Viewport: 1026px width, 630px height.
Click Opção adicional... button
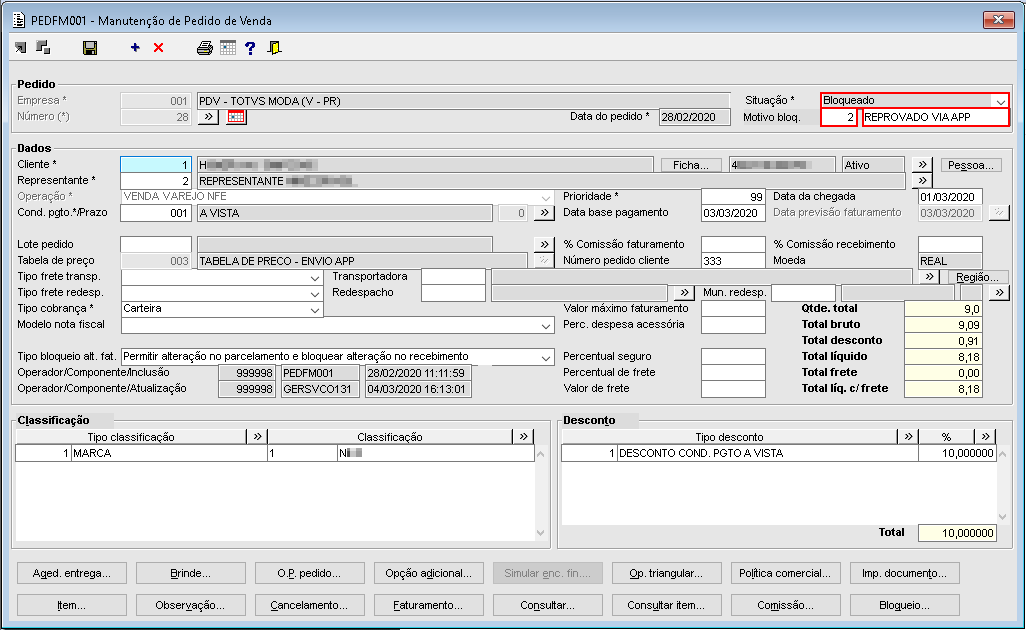pyautogui.click(x=429, y=573)
